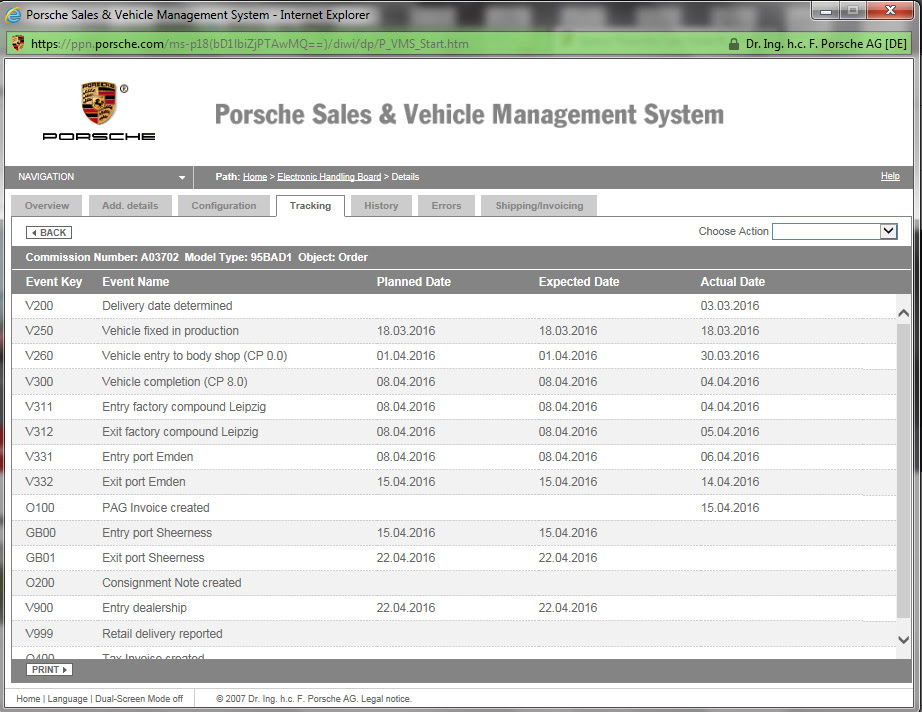
Task: Click the PRINT button
Action: pos(49,670)
